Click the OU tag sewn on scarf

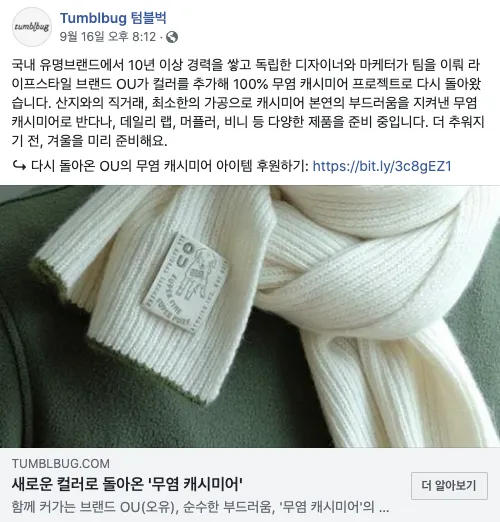click(184, 282)
